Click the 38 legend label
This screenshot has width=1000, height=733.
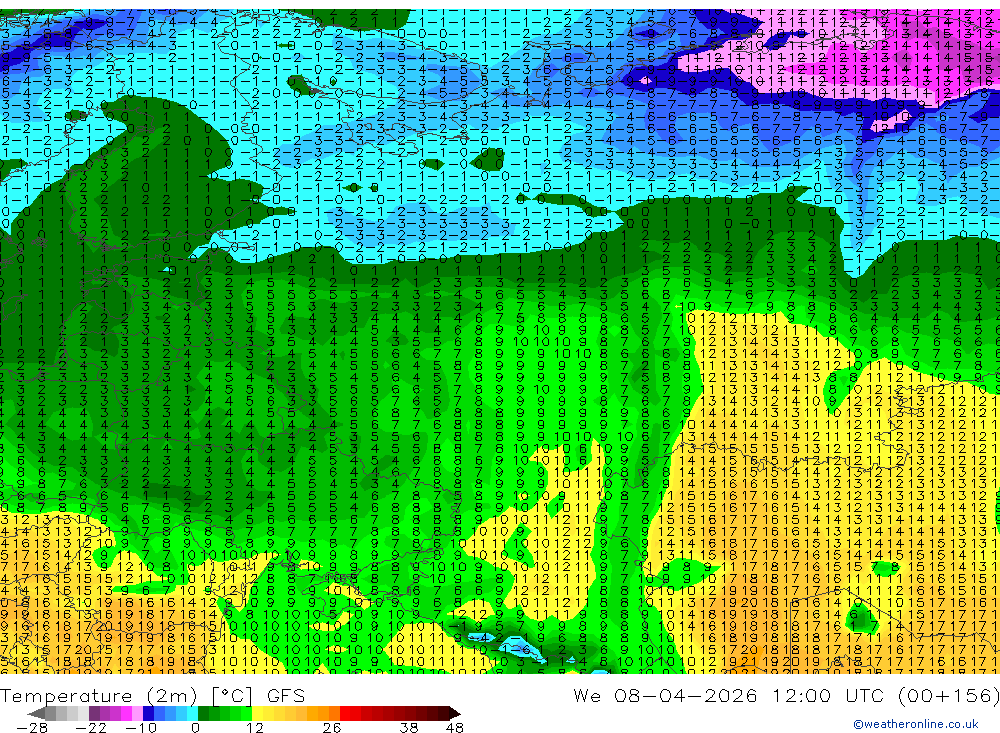click(409, 727)
